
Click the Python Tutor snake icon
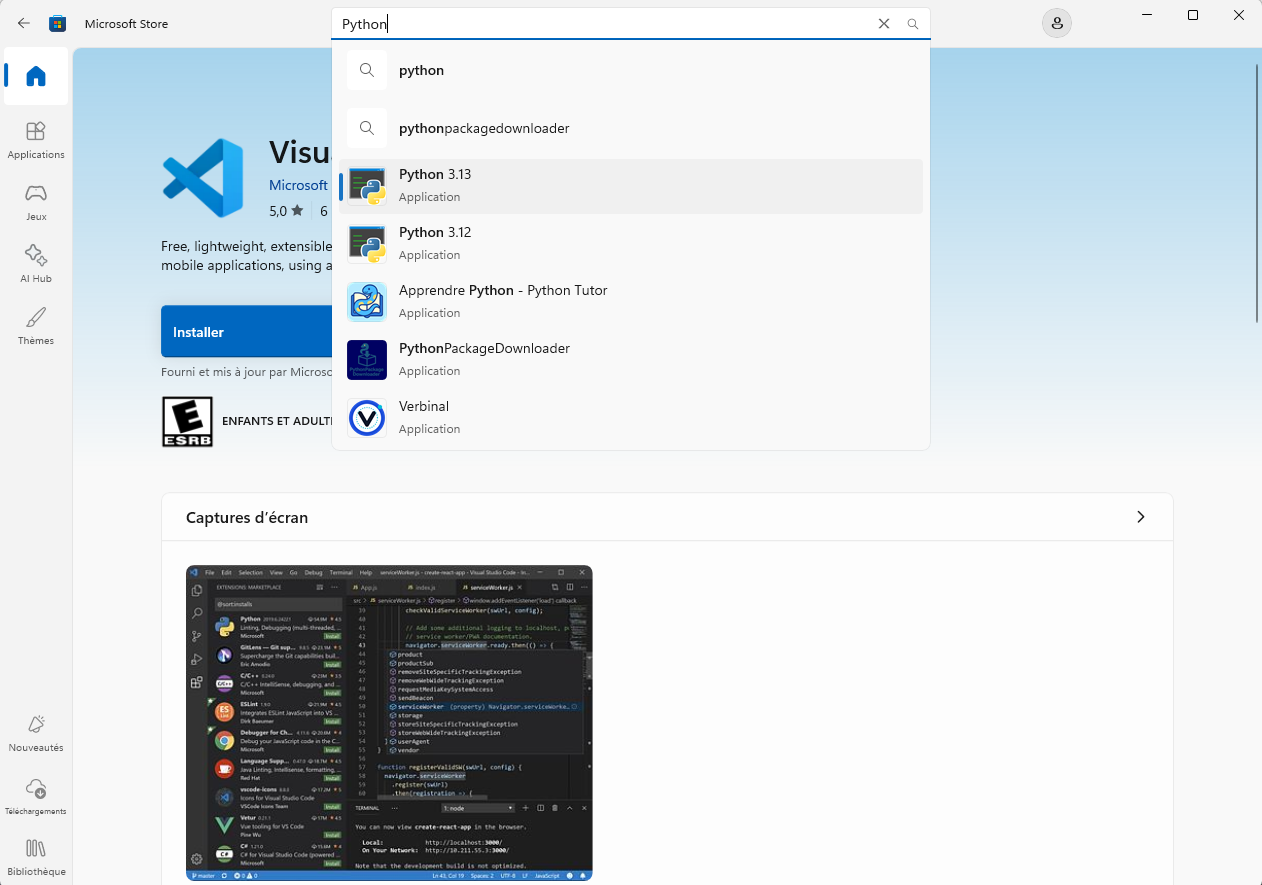pos(367,302)
